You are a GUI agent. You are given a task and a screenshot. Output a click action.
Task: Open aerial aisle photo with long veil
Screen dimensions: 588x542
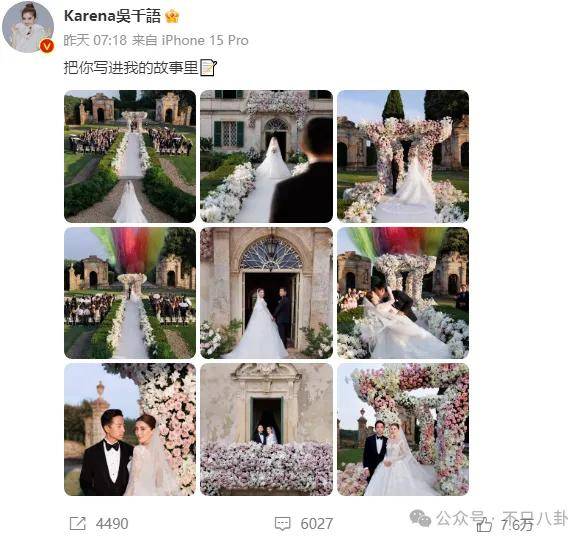130,156
